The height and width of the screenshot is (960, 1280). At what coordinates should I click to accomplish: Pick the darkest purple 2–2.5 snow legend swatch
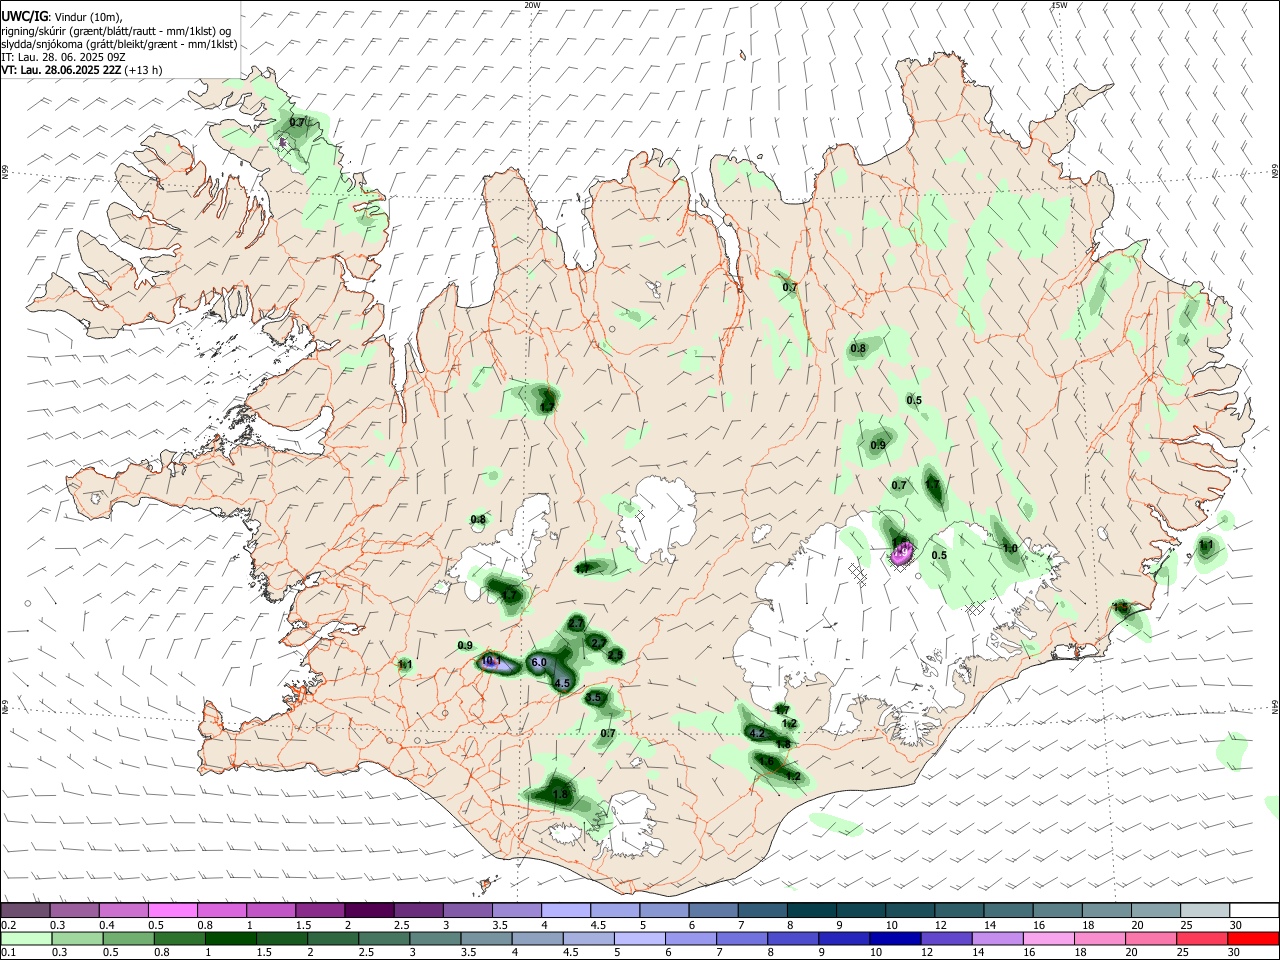point(370,911)
